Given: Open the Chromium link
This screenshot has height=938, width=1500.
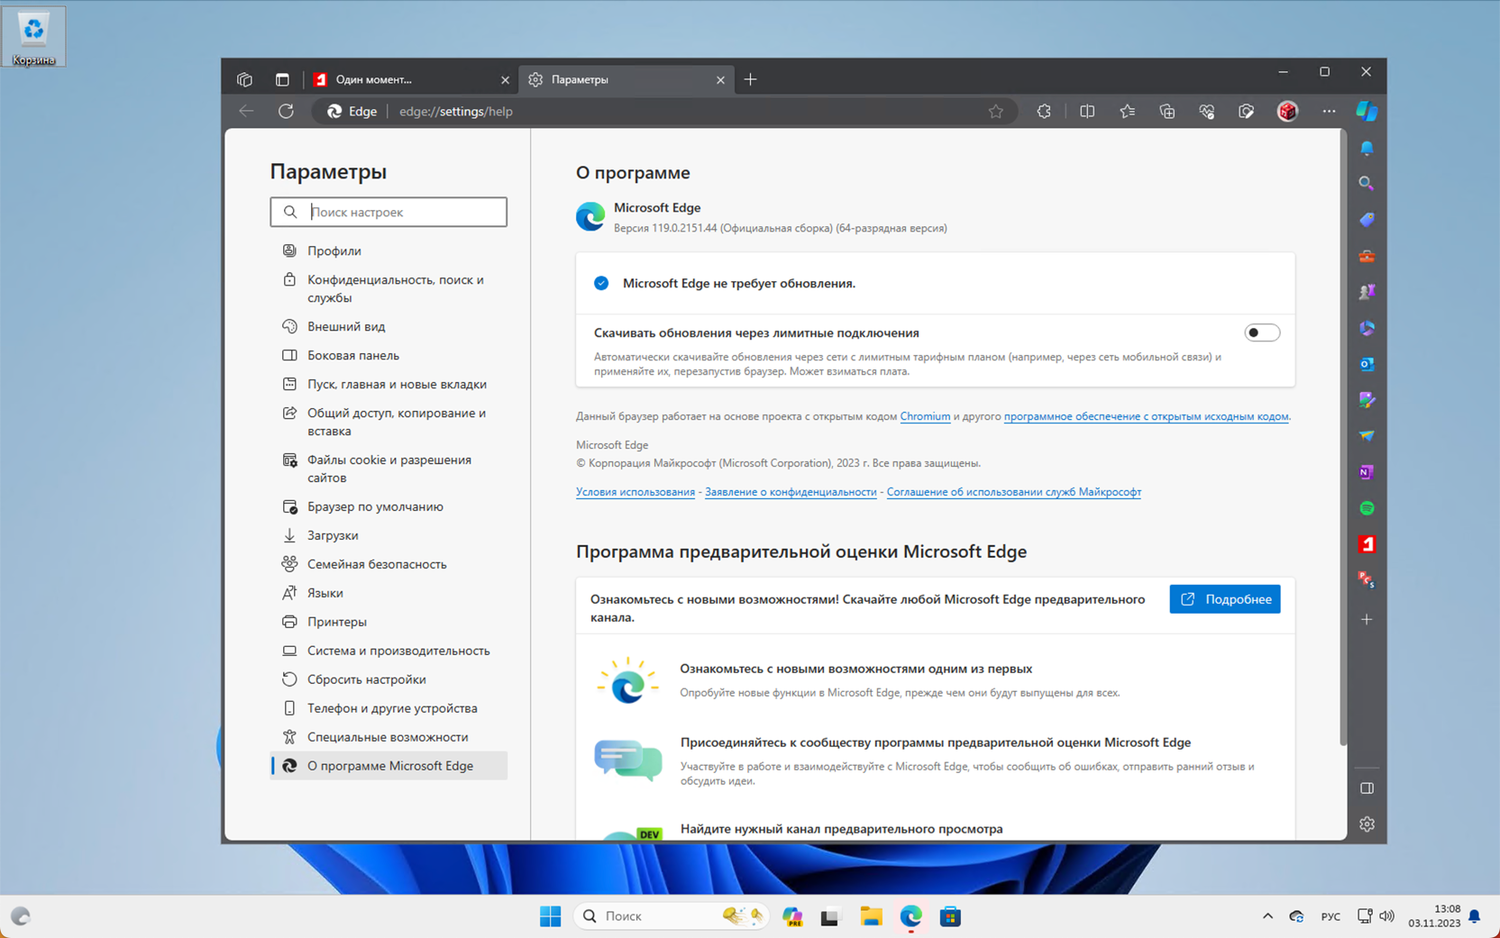Looking at the screenshot, I should [925, 417].
